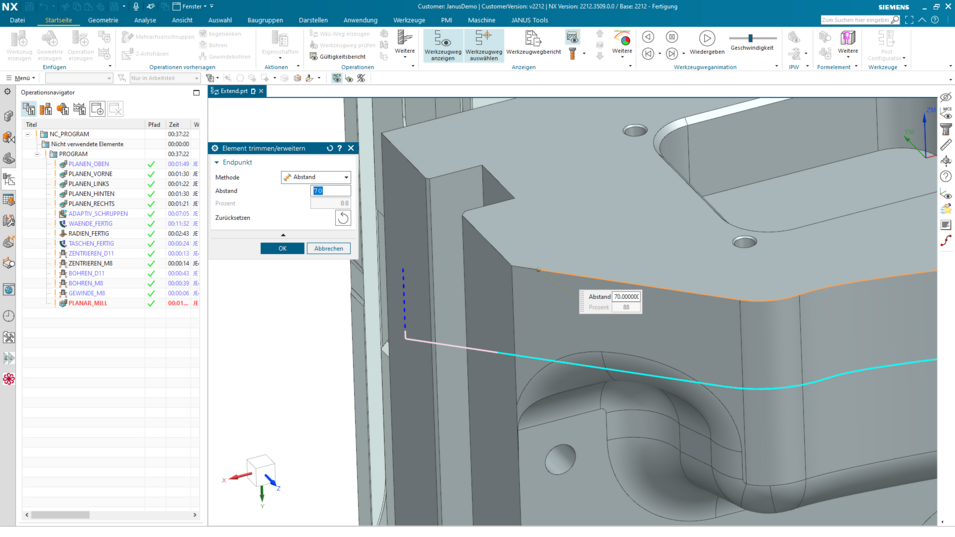This screenshot has height=537, width=955.
Task: Select the PLANEN_OBEN operation
Action: (89, 164)
